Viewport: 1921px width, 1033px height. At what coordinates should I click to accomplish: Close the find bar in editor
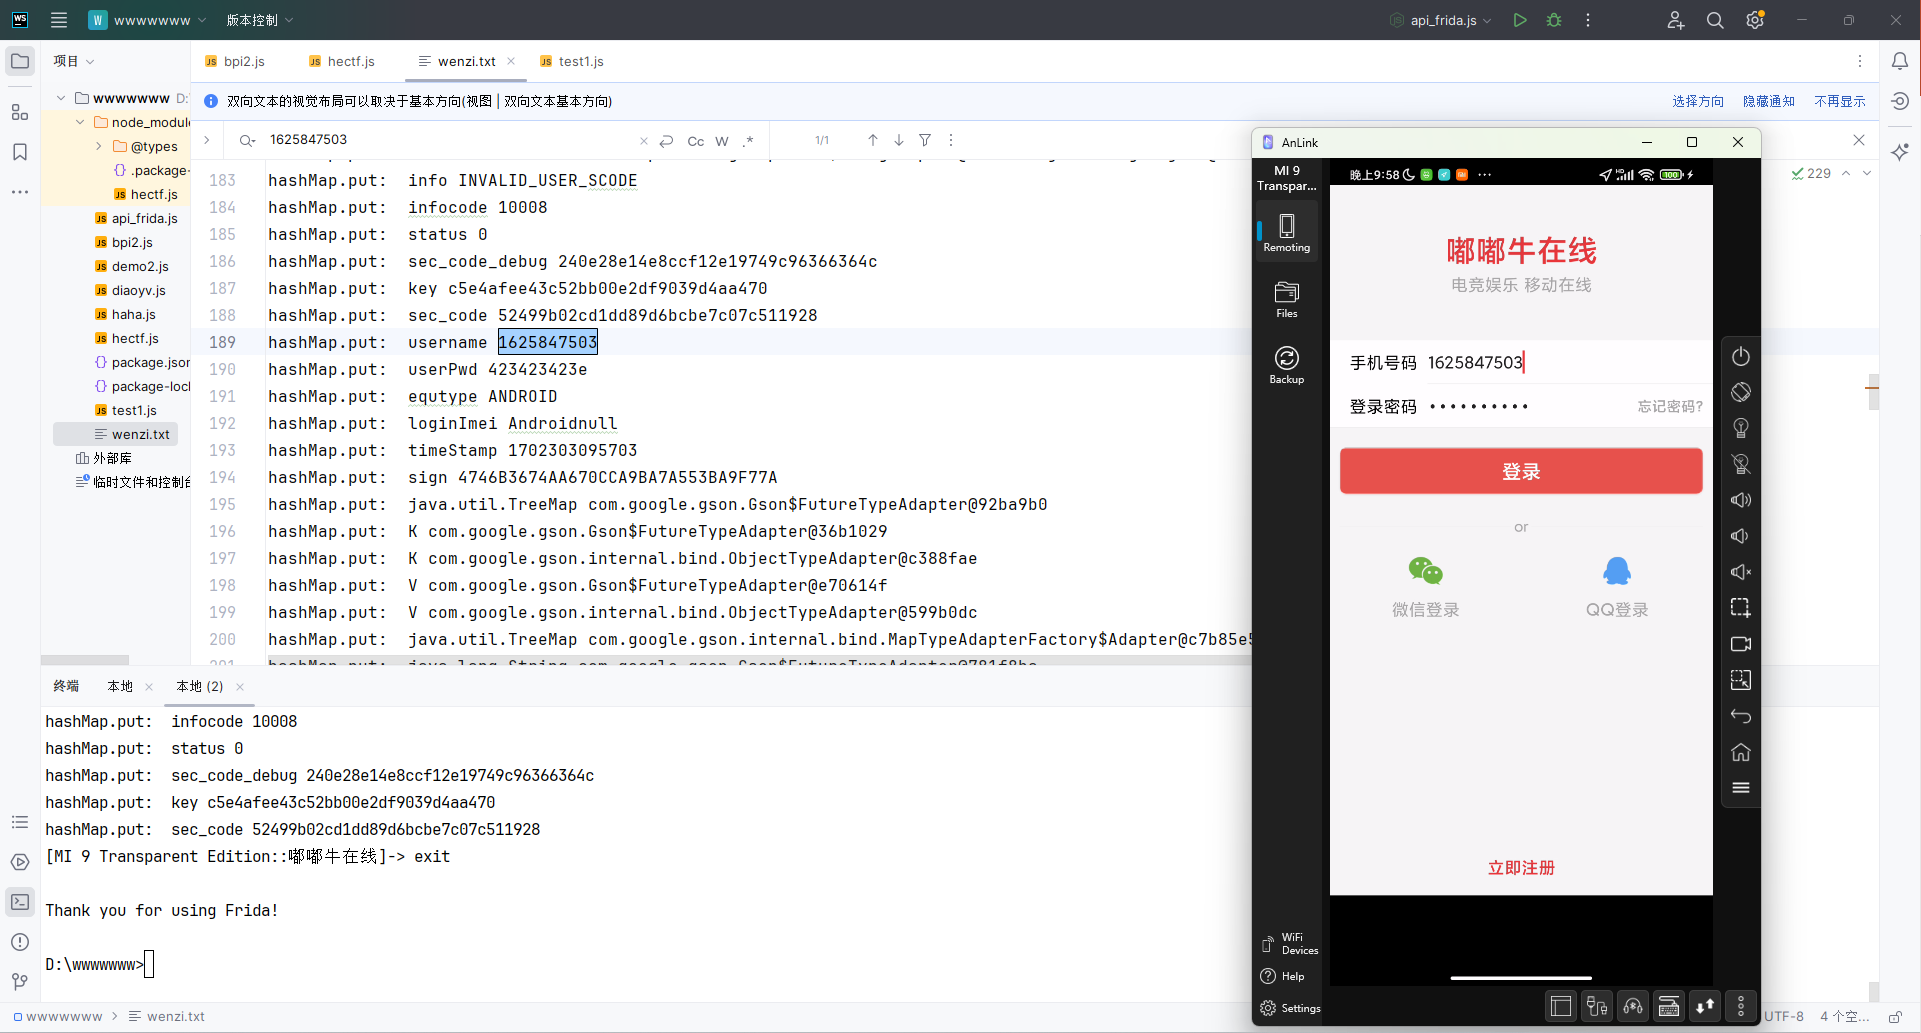(1859, 140)
